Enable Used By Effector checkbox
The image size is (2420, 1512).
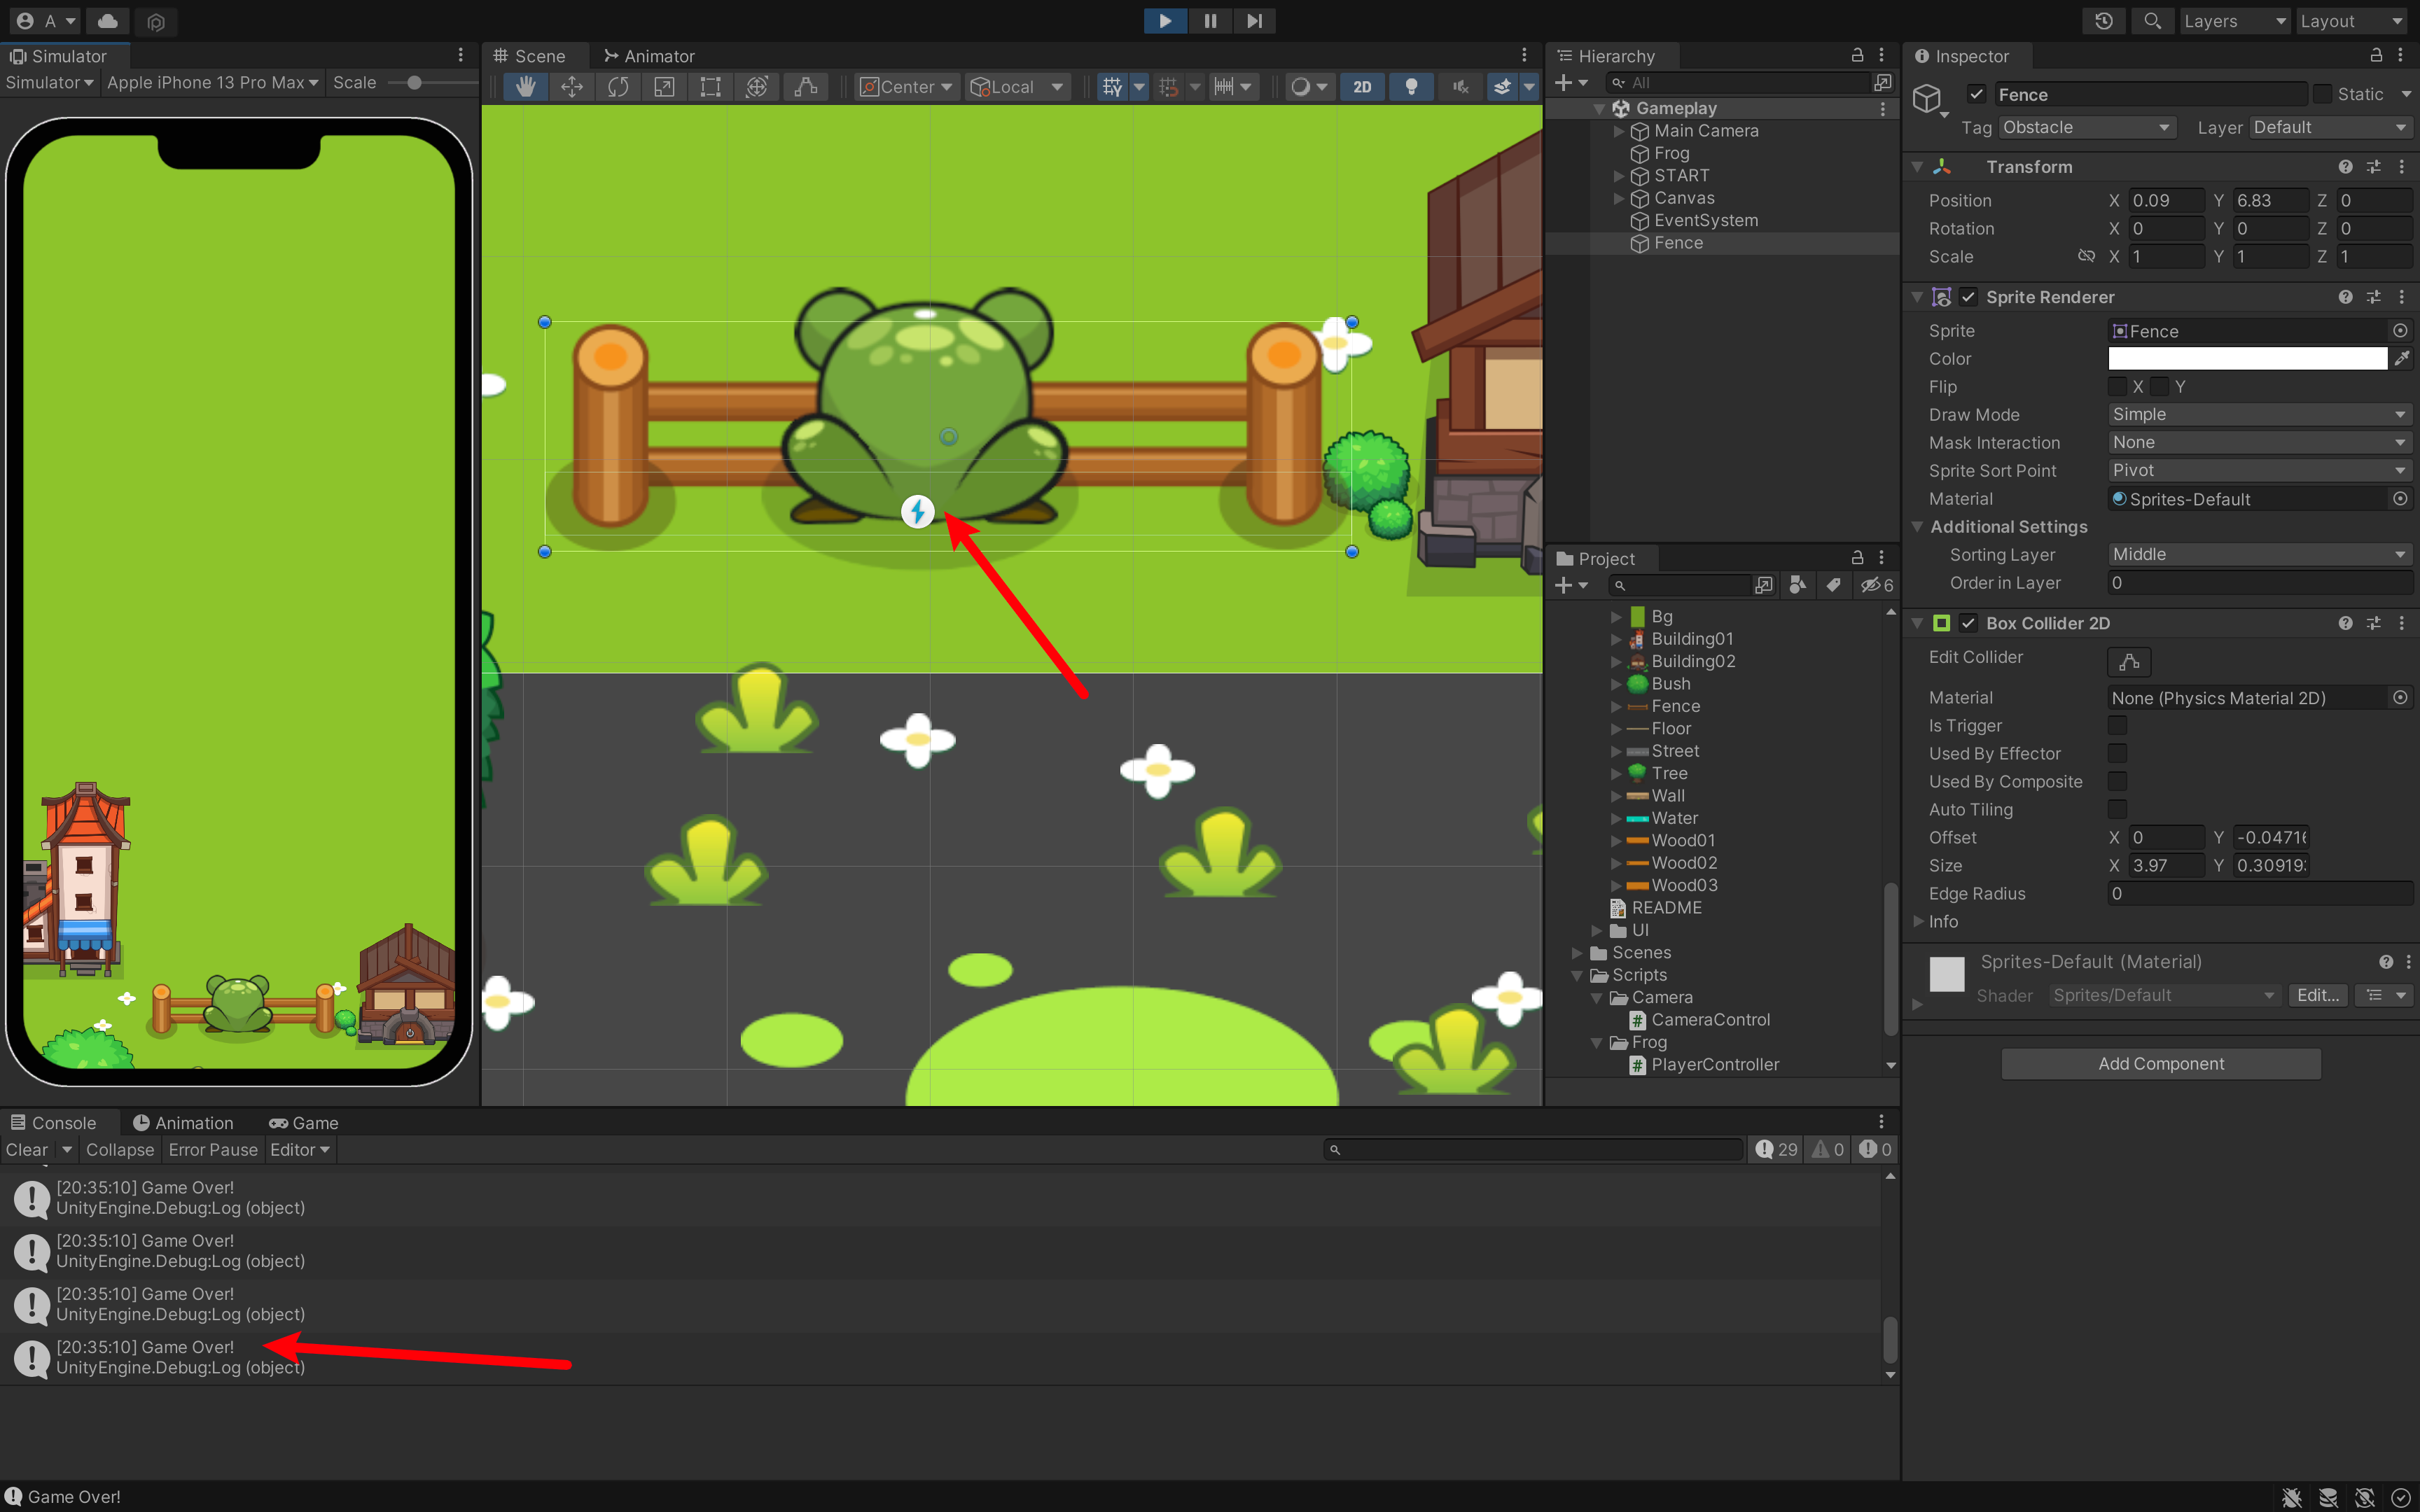[2117, 753]
